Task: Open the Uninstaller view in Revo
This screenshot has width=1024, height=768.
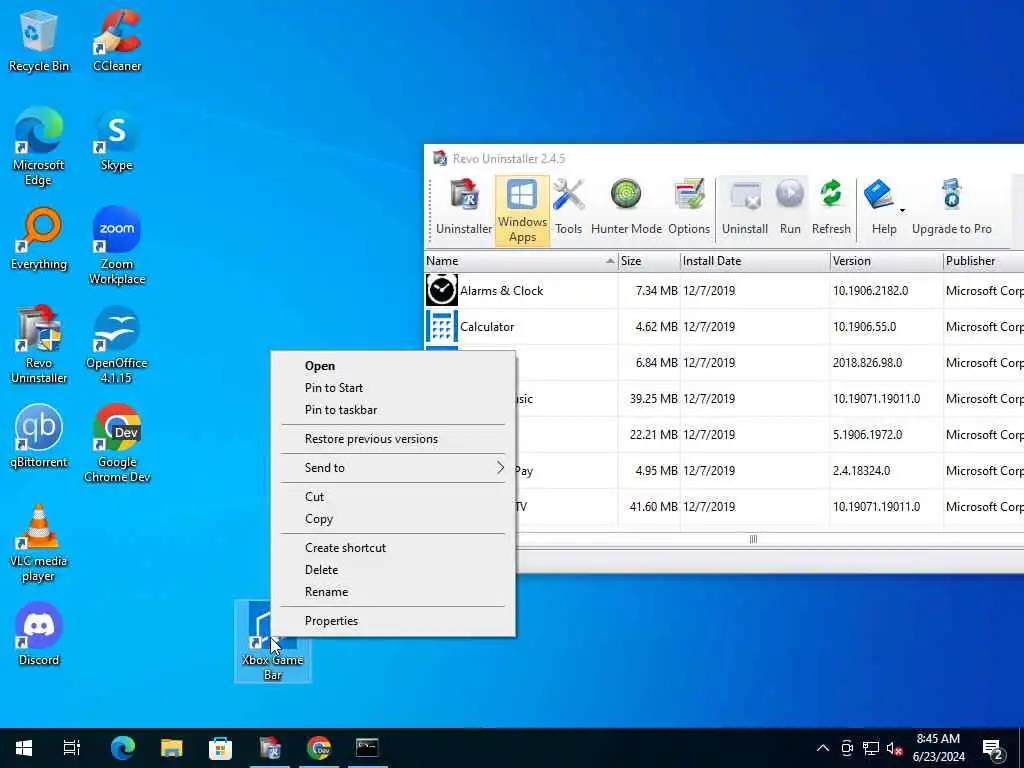Action: 464,208
